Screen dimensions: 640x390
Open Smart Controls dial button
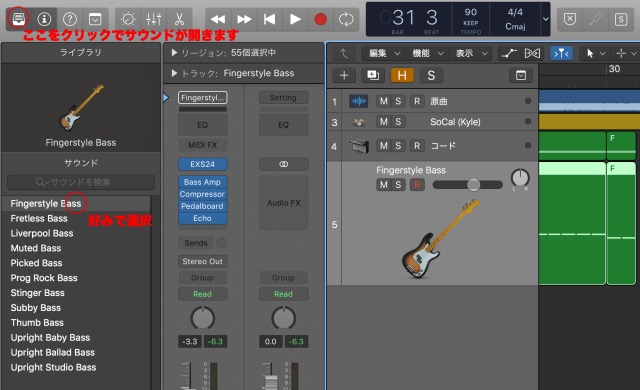(x=128, y=19)
